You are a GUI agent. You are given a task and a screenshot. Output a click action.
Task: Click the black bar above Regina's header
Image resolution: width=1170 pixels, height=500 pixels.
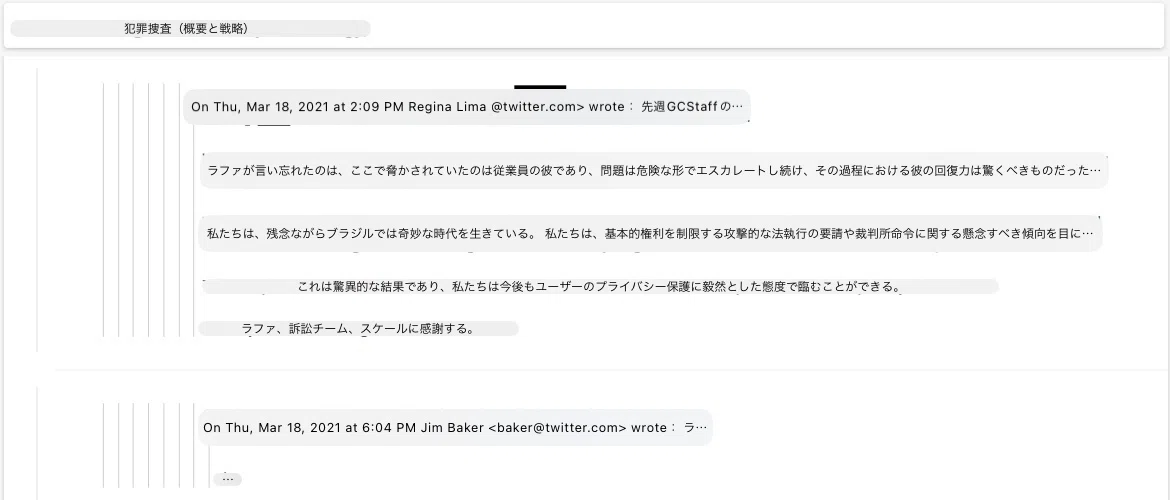point(540,87)
